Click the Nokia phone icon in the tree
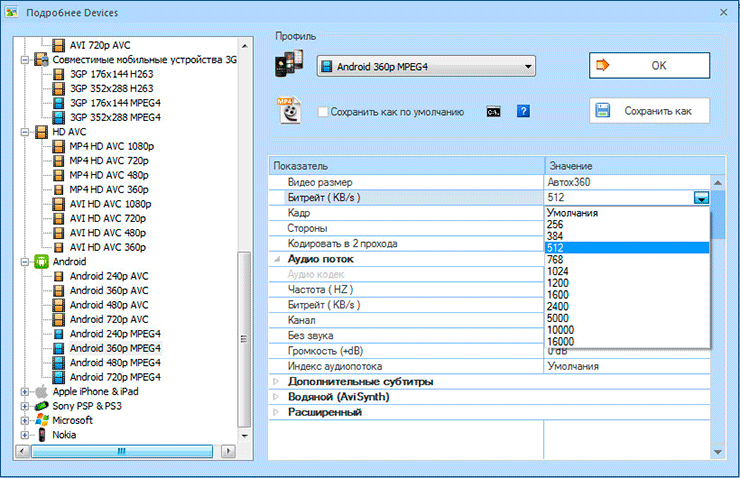740x478 pixels. click(x=42, y=435)
